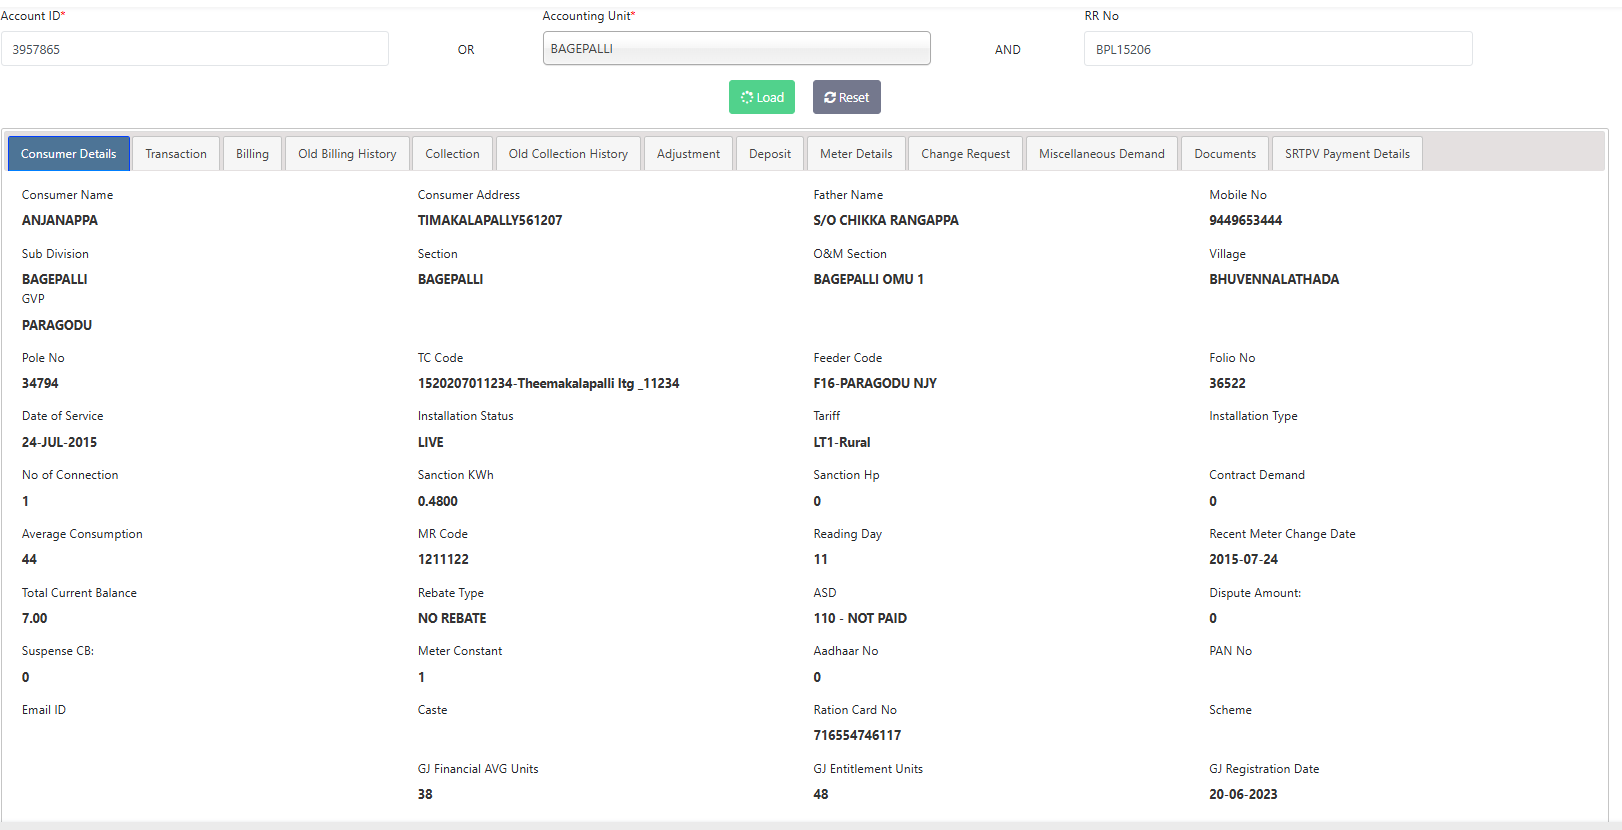Click the Reset button refresh icon
The width and height of the screenshot is (1622, 830).
(830, 98)
